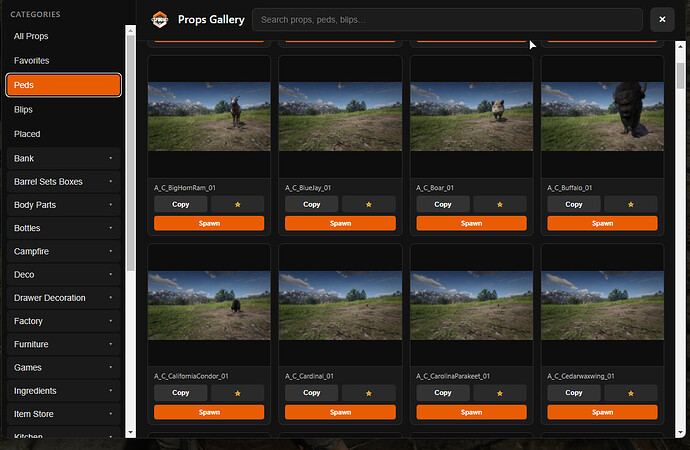Viewport: 690px width, 450px height.
Task: Click the categories sidebar scrollbar down arrow
Action: 130,432
